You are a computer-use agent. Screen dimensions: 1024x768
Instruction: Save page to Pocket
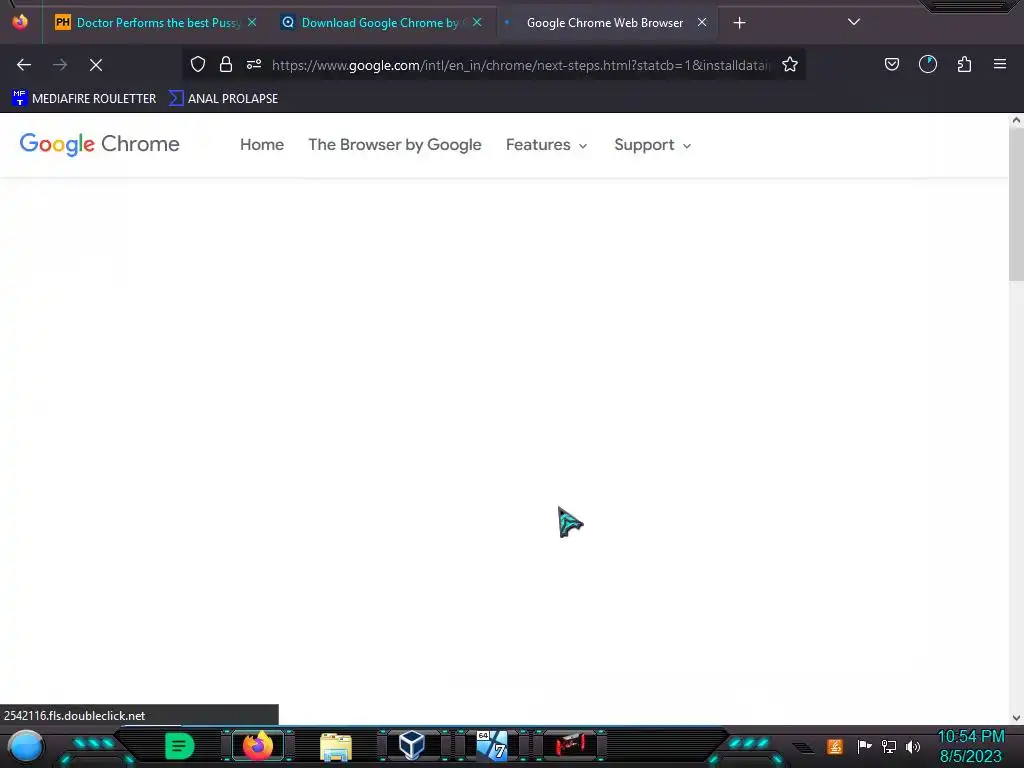[x=892, y=64]
